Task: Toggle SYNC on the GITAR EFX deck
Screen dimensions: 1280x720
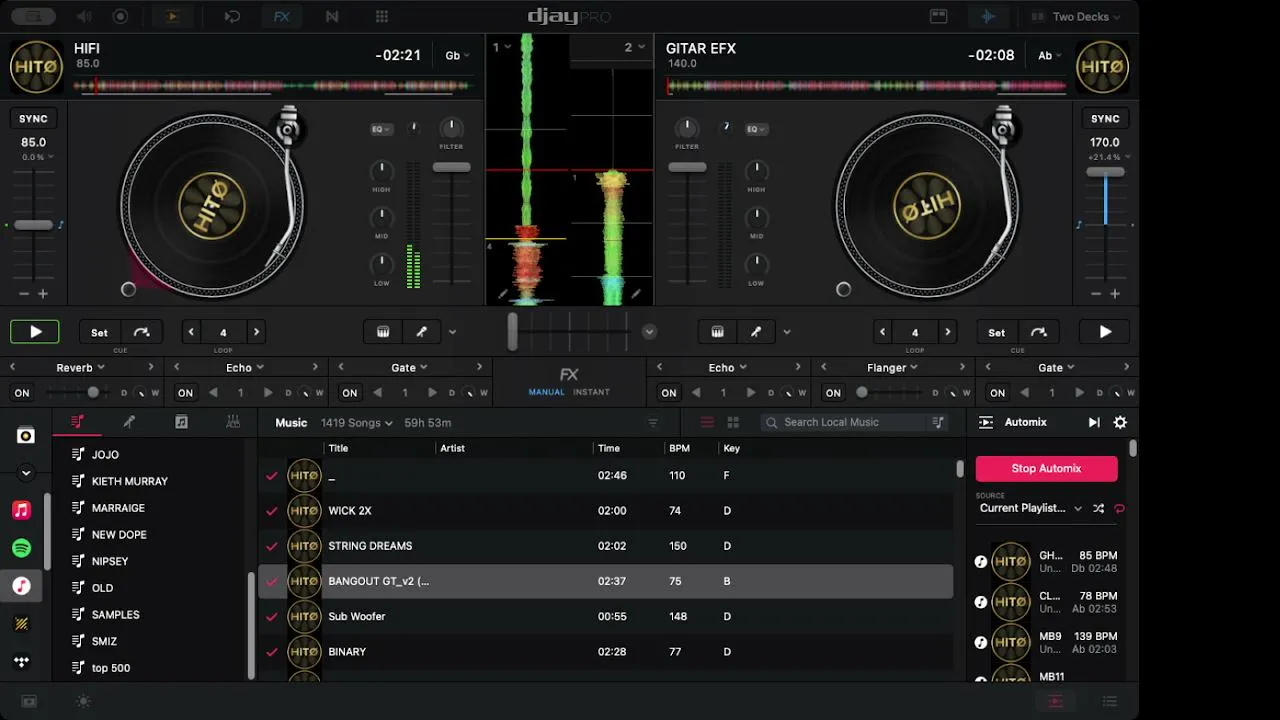Action: (x=1105, y=119)
